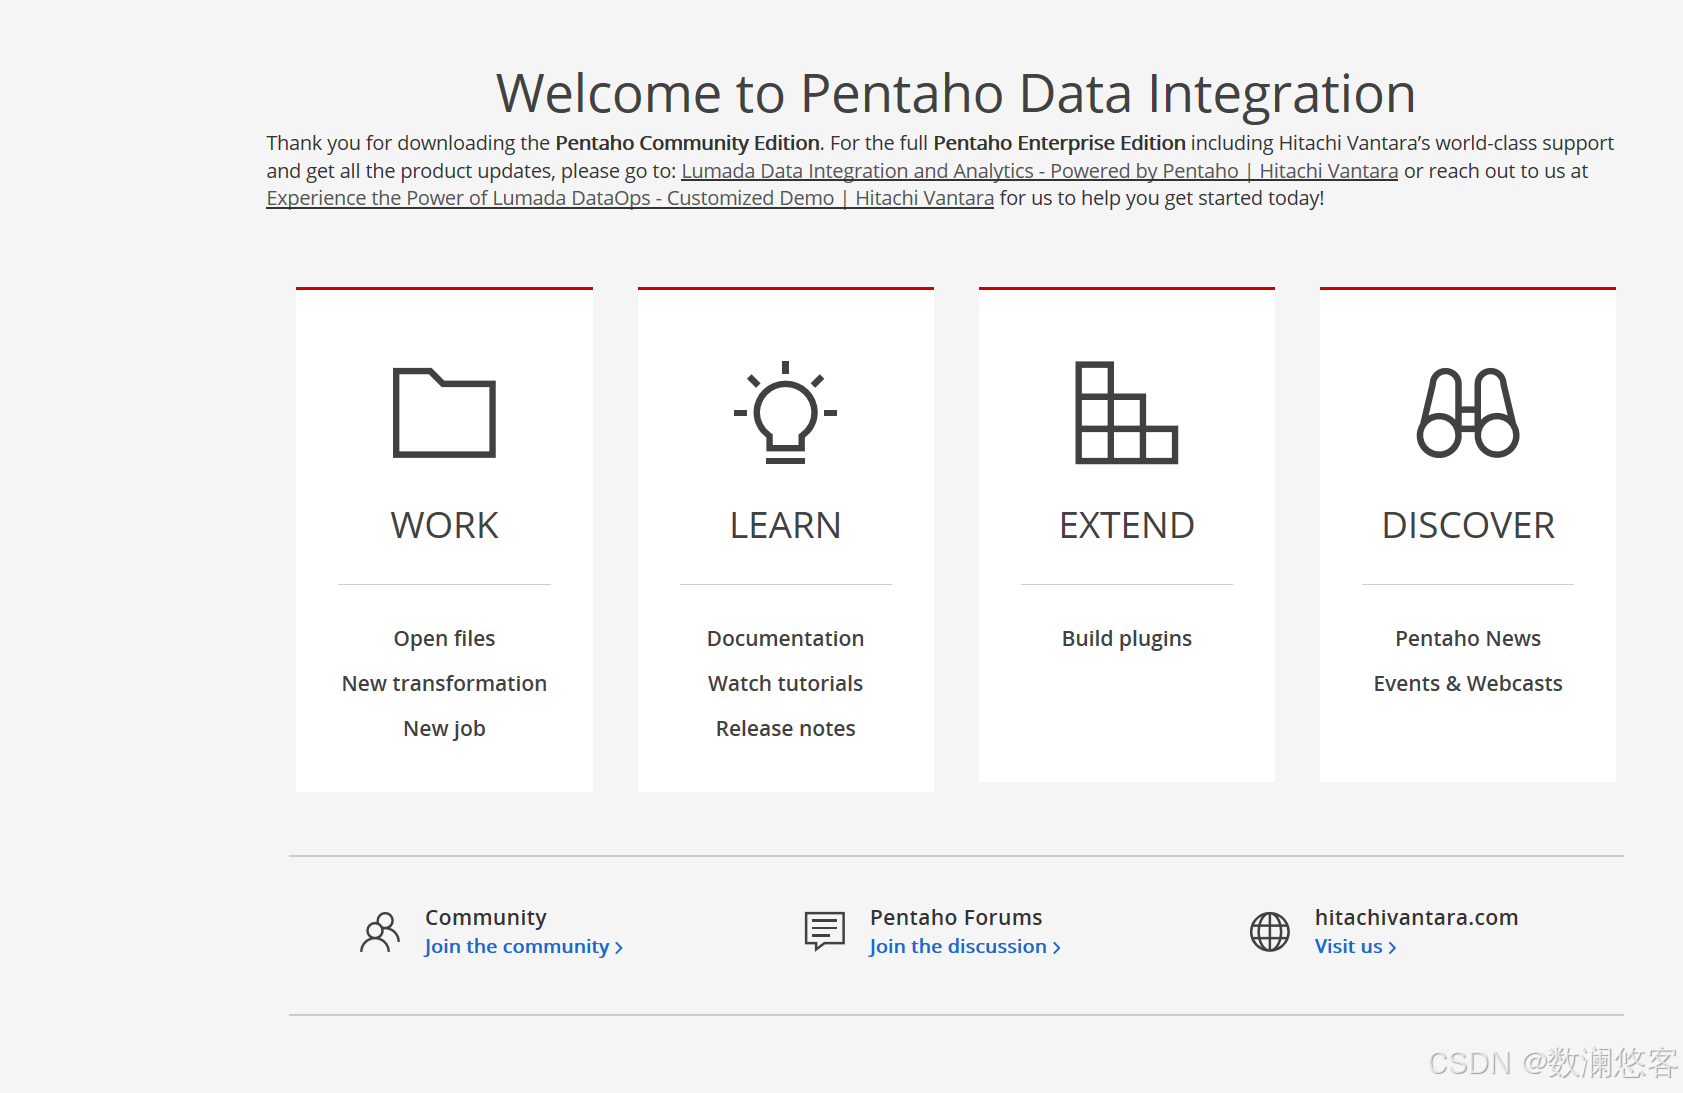Viewport: 1683px width, 1093px height.
Task: Open Watch tutorials link
Action: coord(785,683)
